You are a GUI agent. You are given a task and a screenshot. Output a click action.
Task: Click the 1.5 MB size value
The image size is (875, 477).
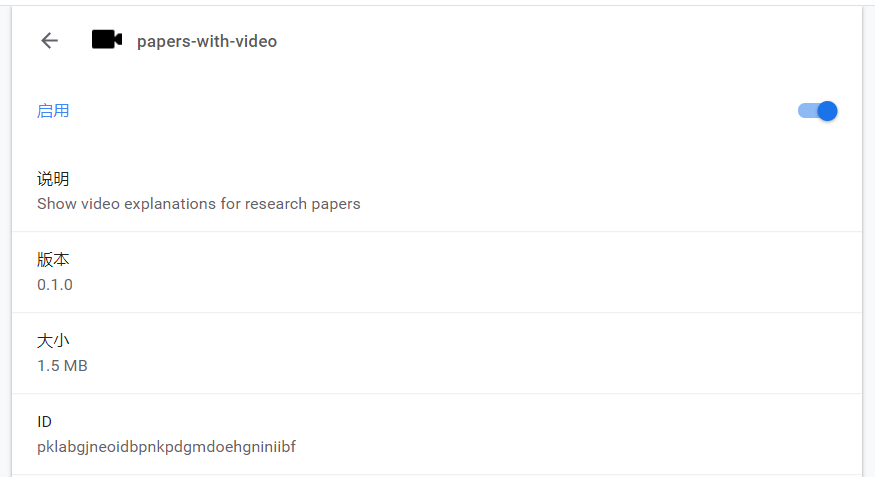pos(62,366)
